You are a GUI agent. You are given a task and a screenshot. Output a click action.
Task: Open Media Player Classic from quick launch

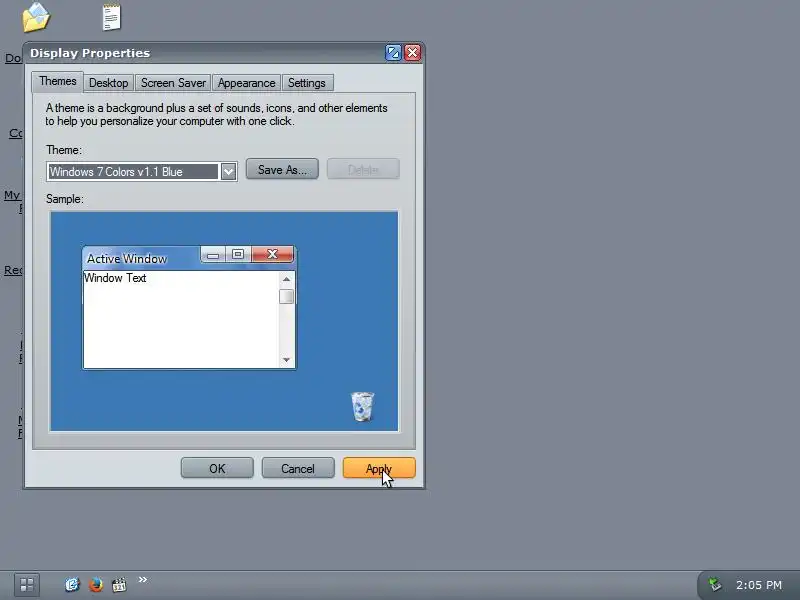click(119, 585)
